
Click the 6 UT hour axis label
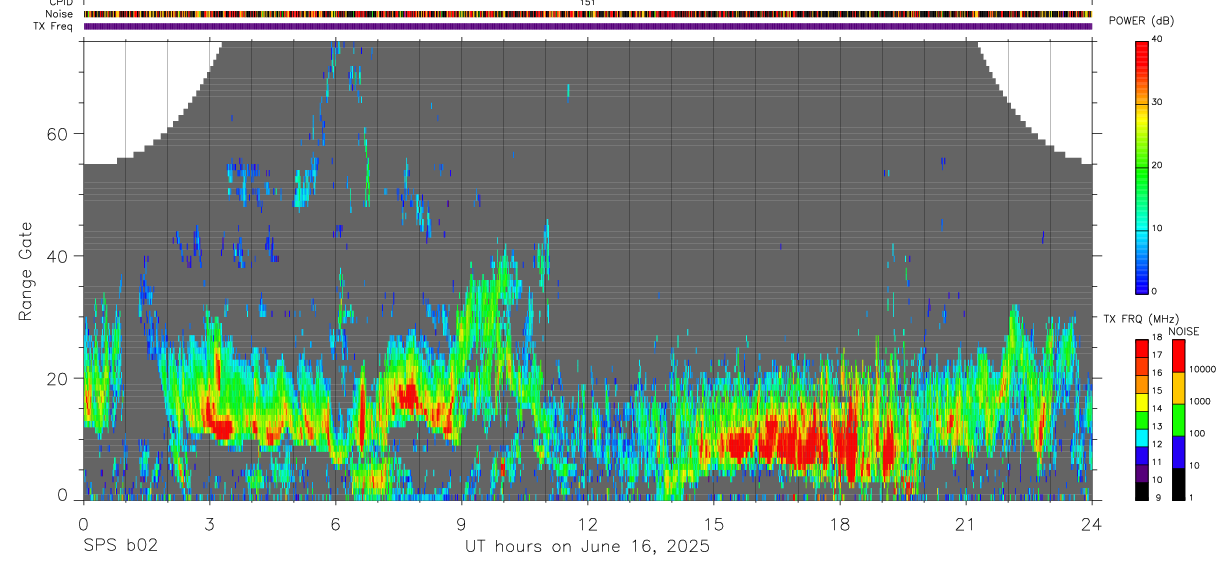point(336,525)
